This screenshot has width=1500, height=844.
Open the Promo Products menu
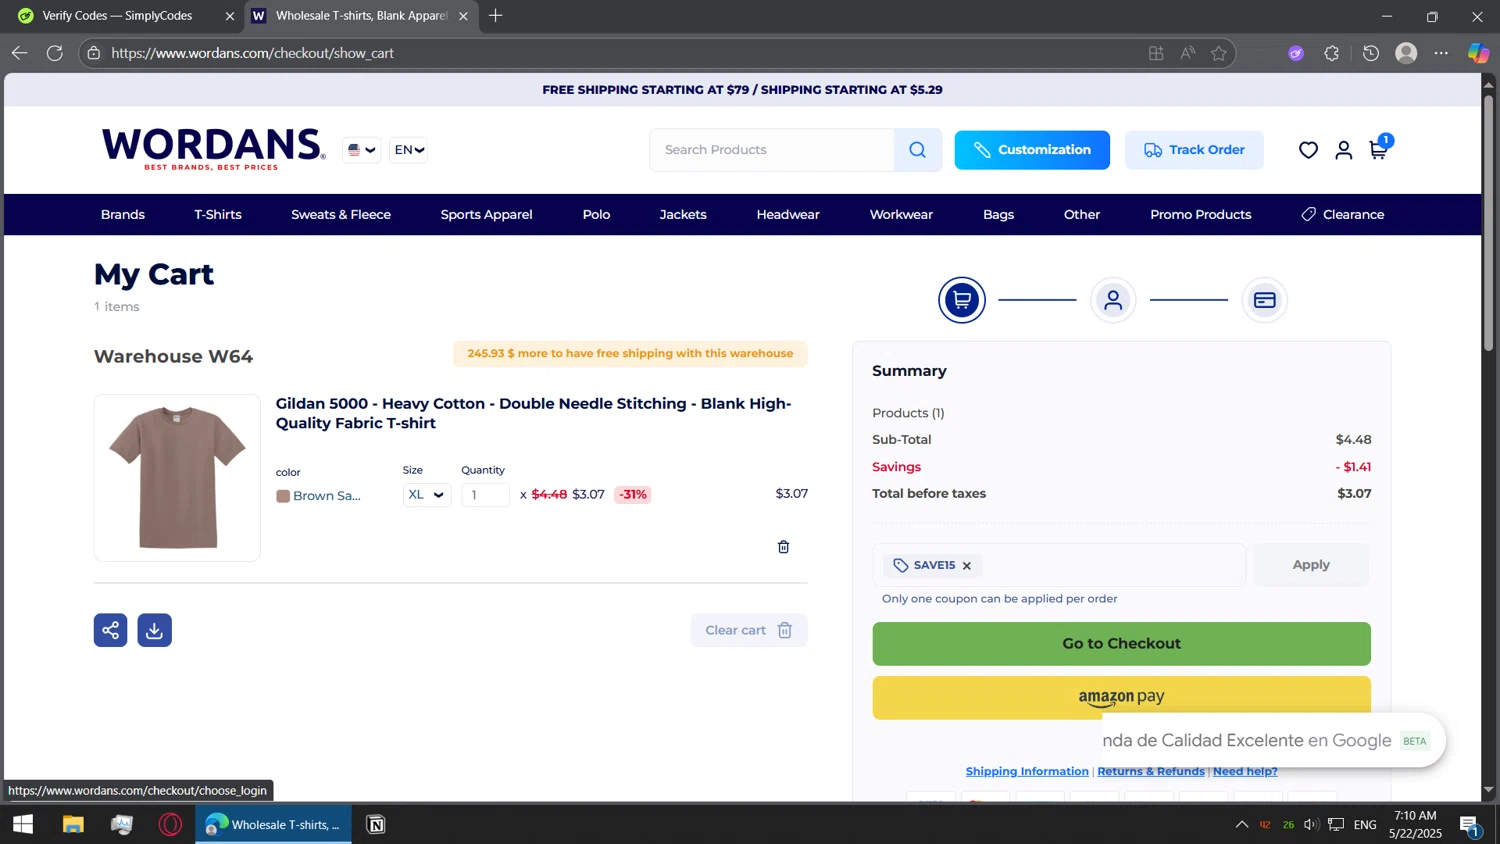coord(1200,215)
